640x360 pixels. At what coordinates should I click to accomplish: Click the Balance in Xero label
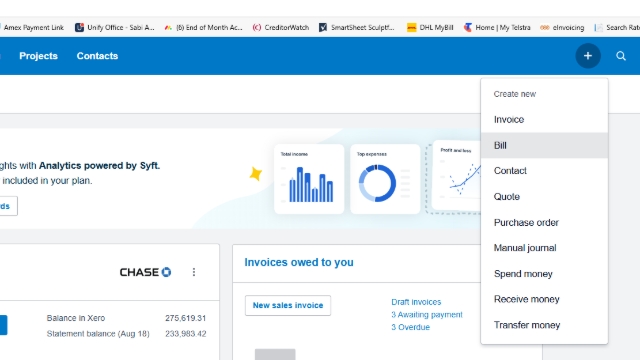(76, 318)
